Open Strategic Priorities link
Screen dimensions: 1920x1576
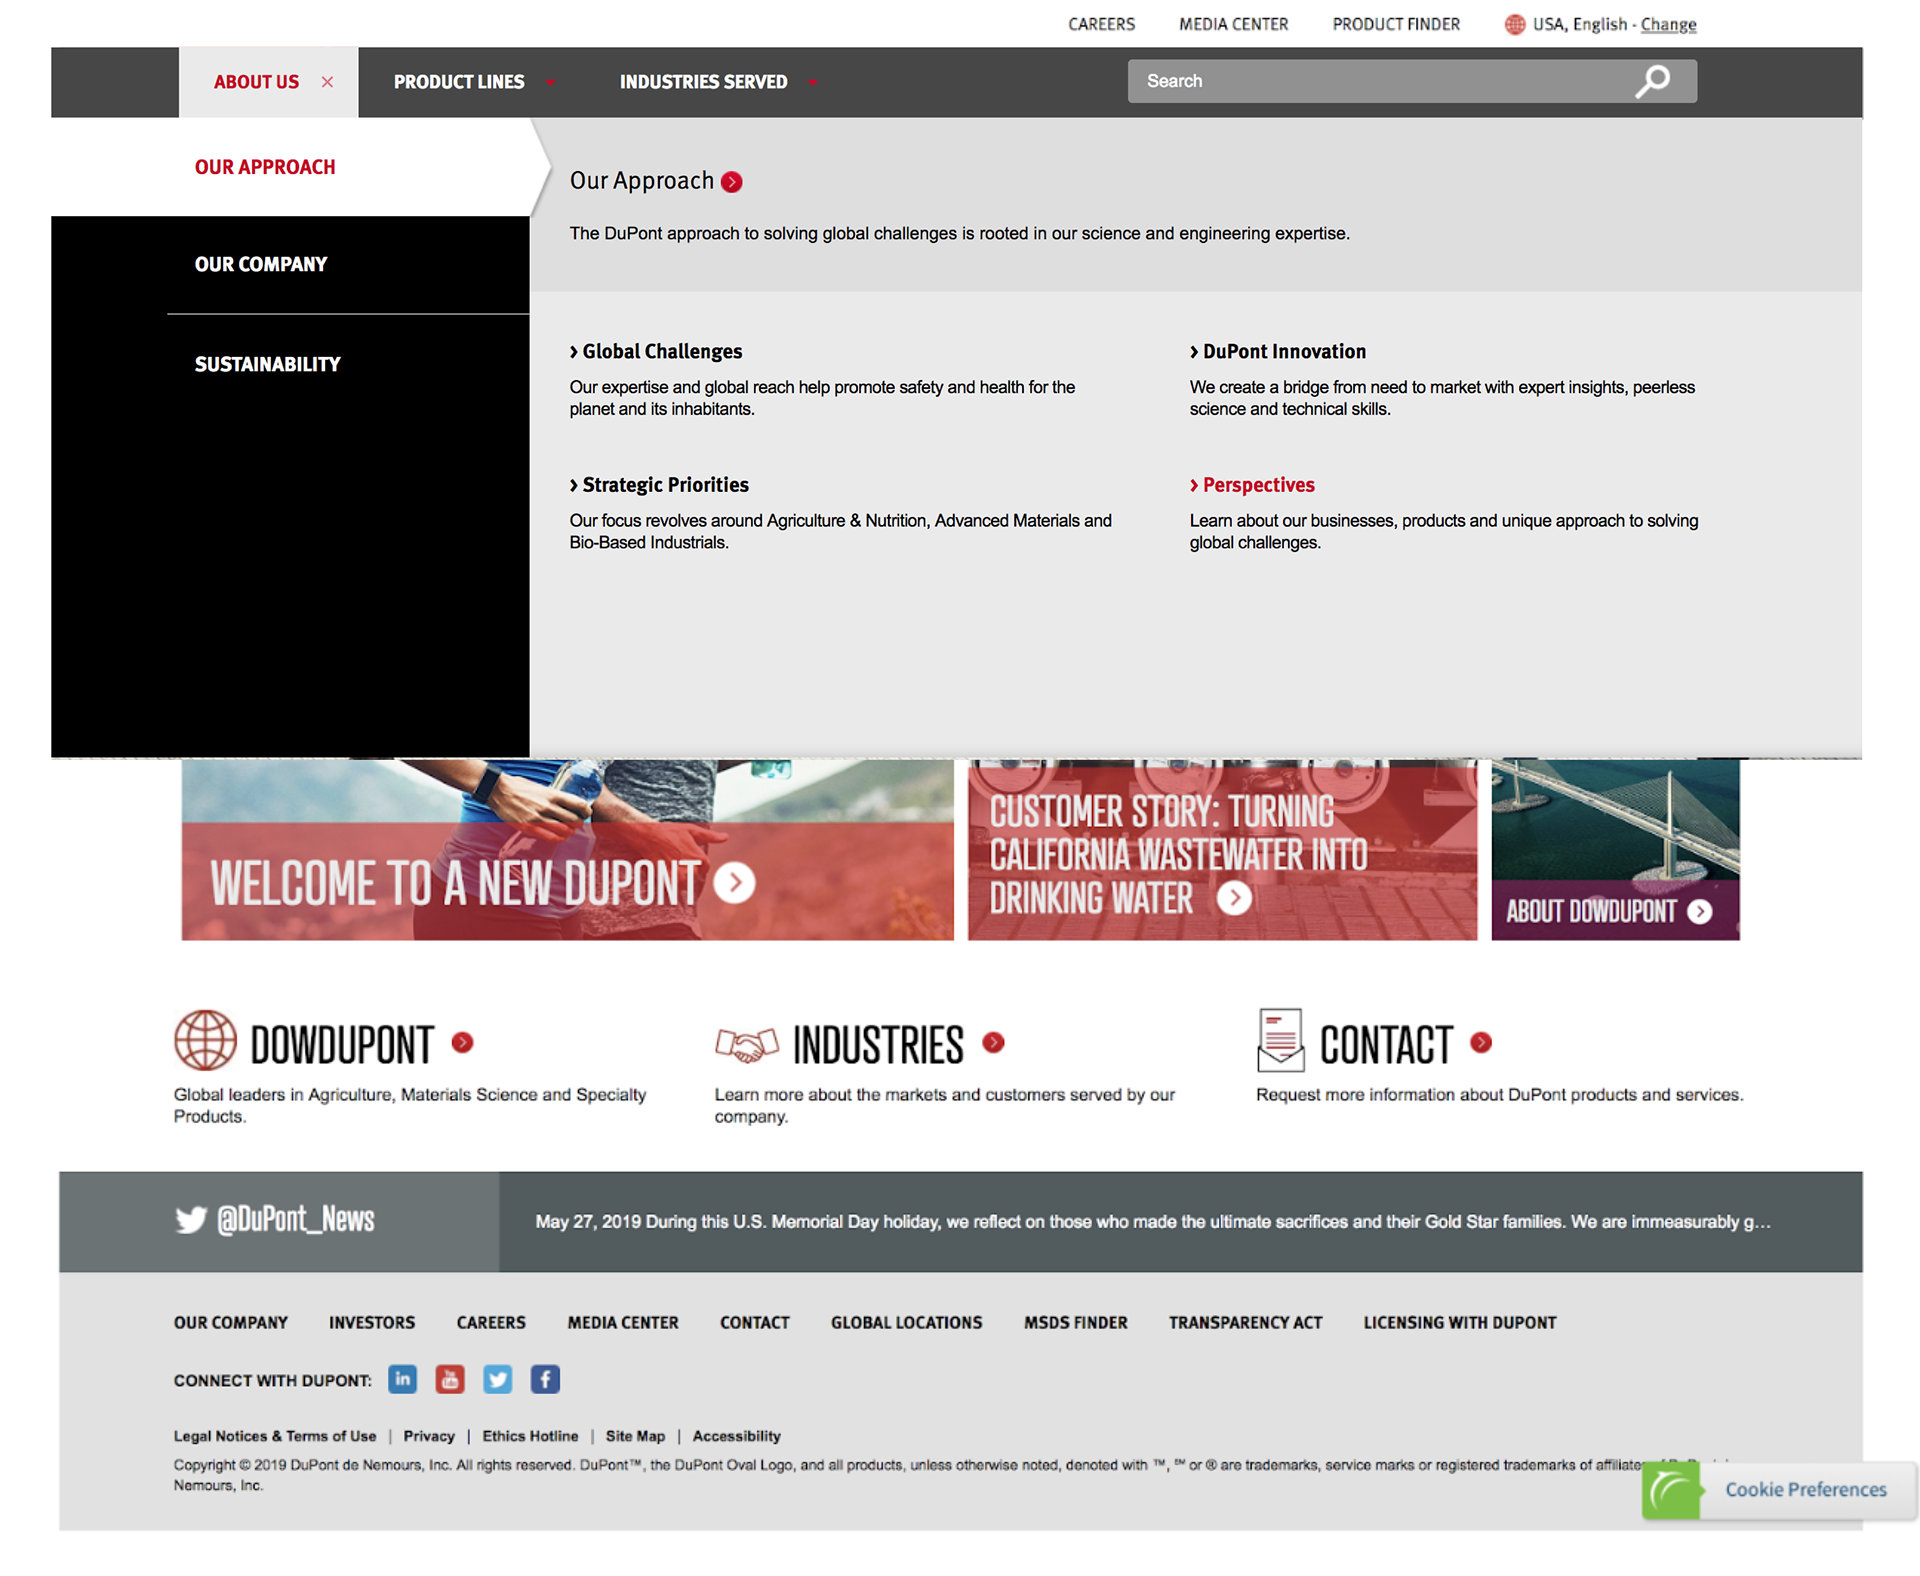click(x=659, y=485)
